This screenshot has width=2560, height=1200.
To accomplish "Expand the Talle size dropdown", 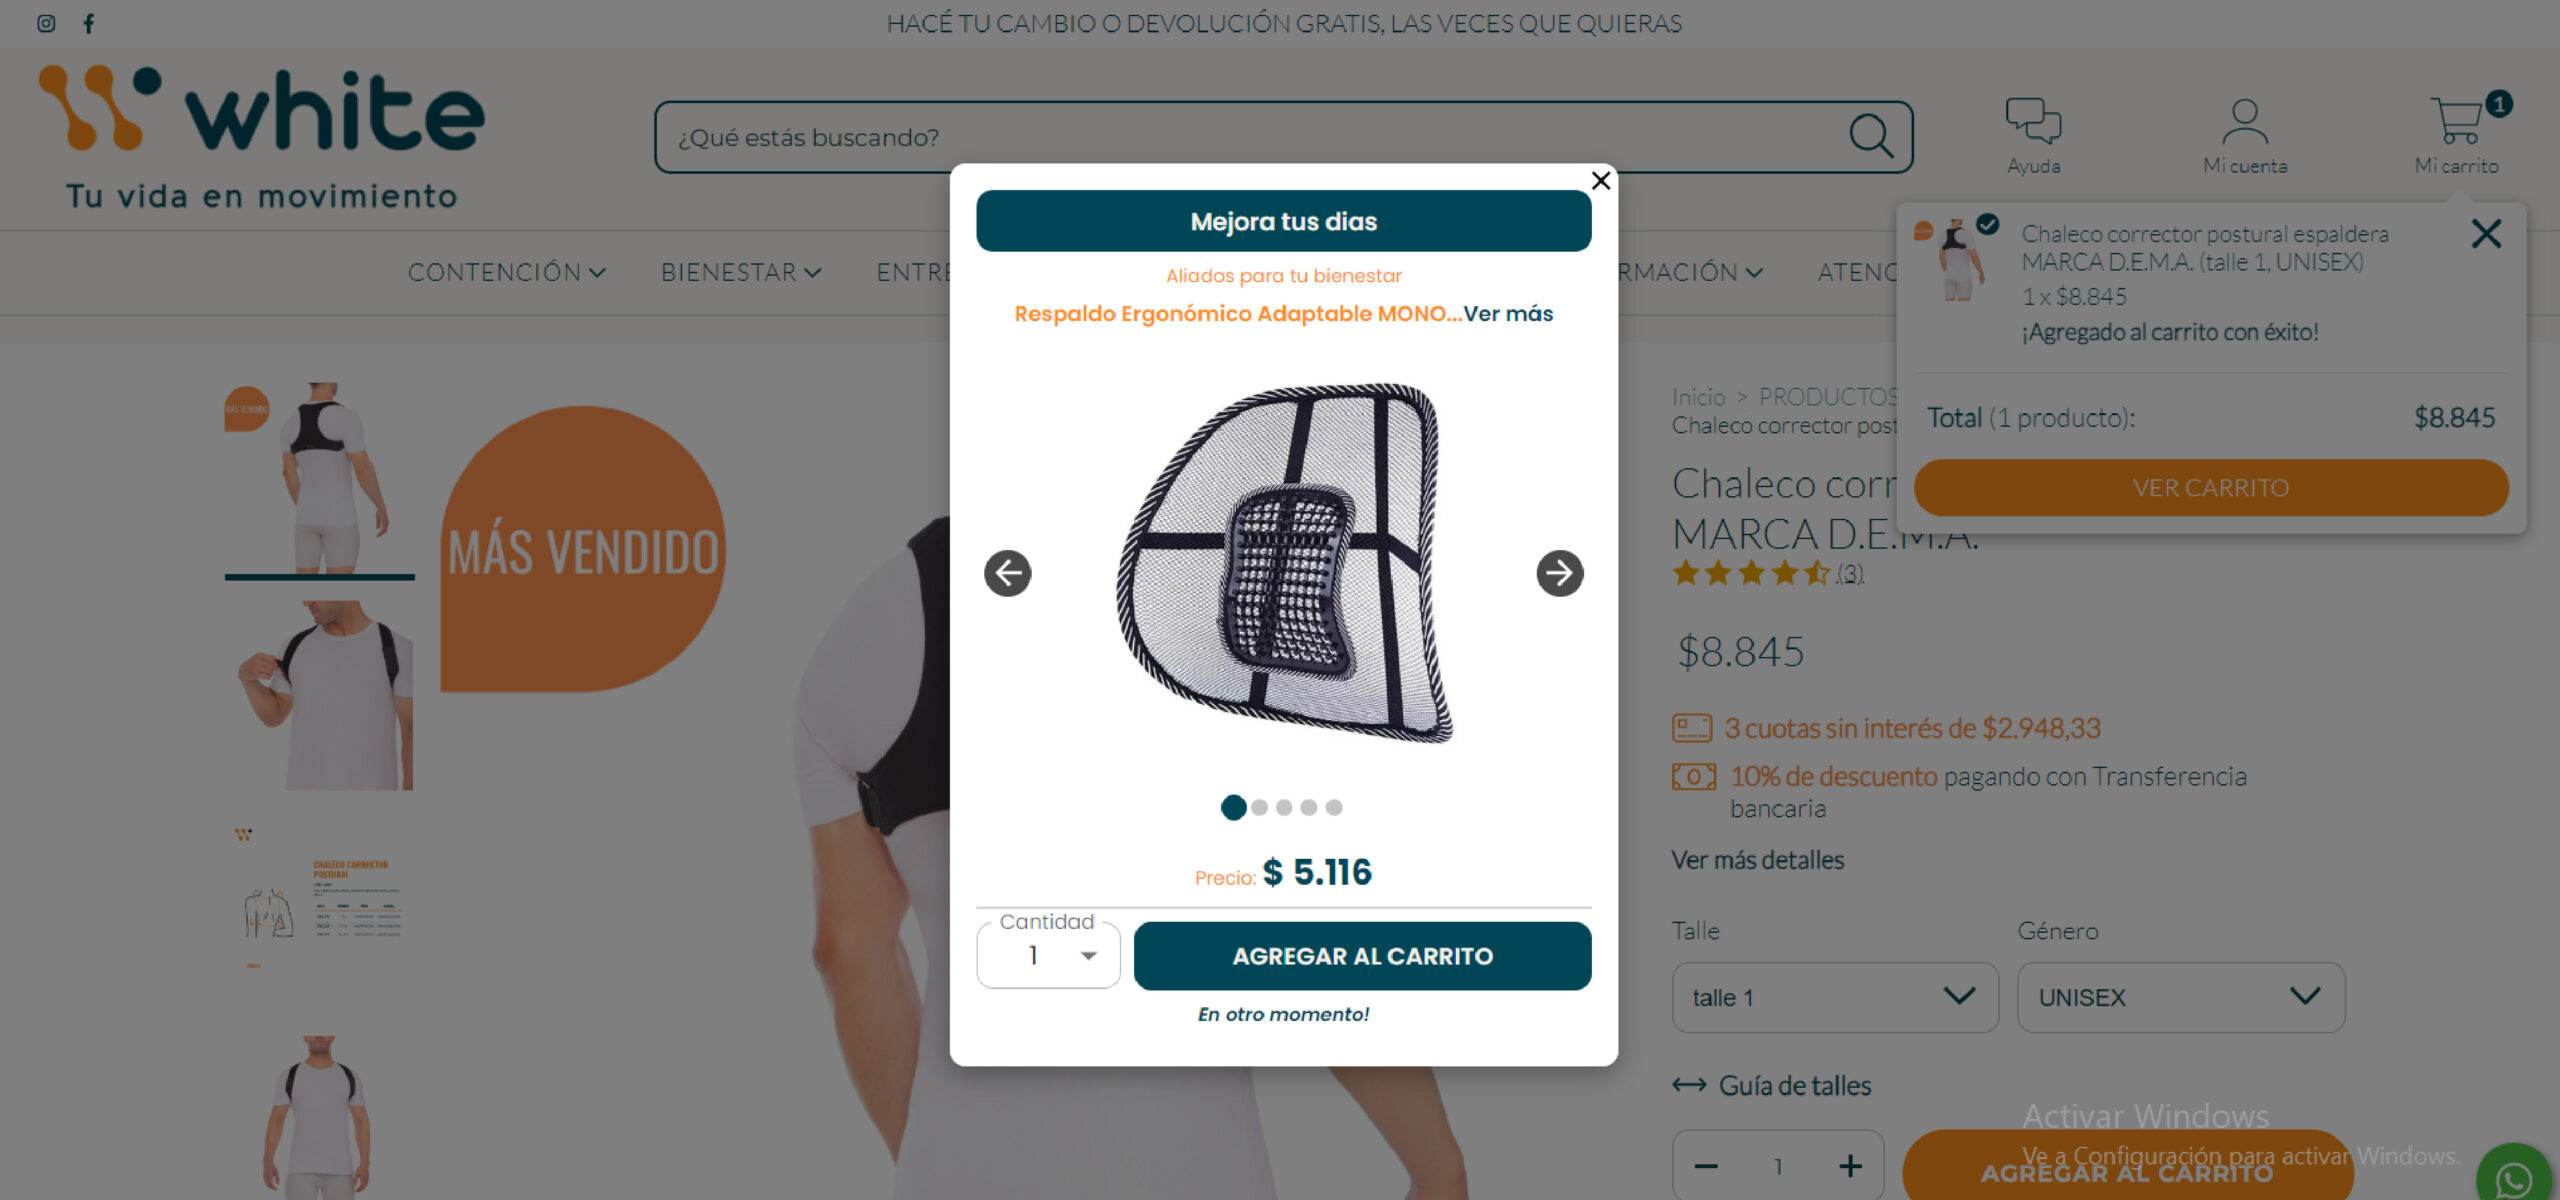I will pyautogui.click(x=1834, y=997).
